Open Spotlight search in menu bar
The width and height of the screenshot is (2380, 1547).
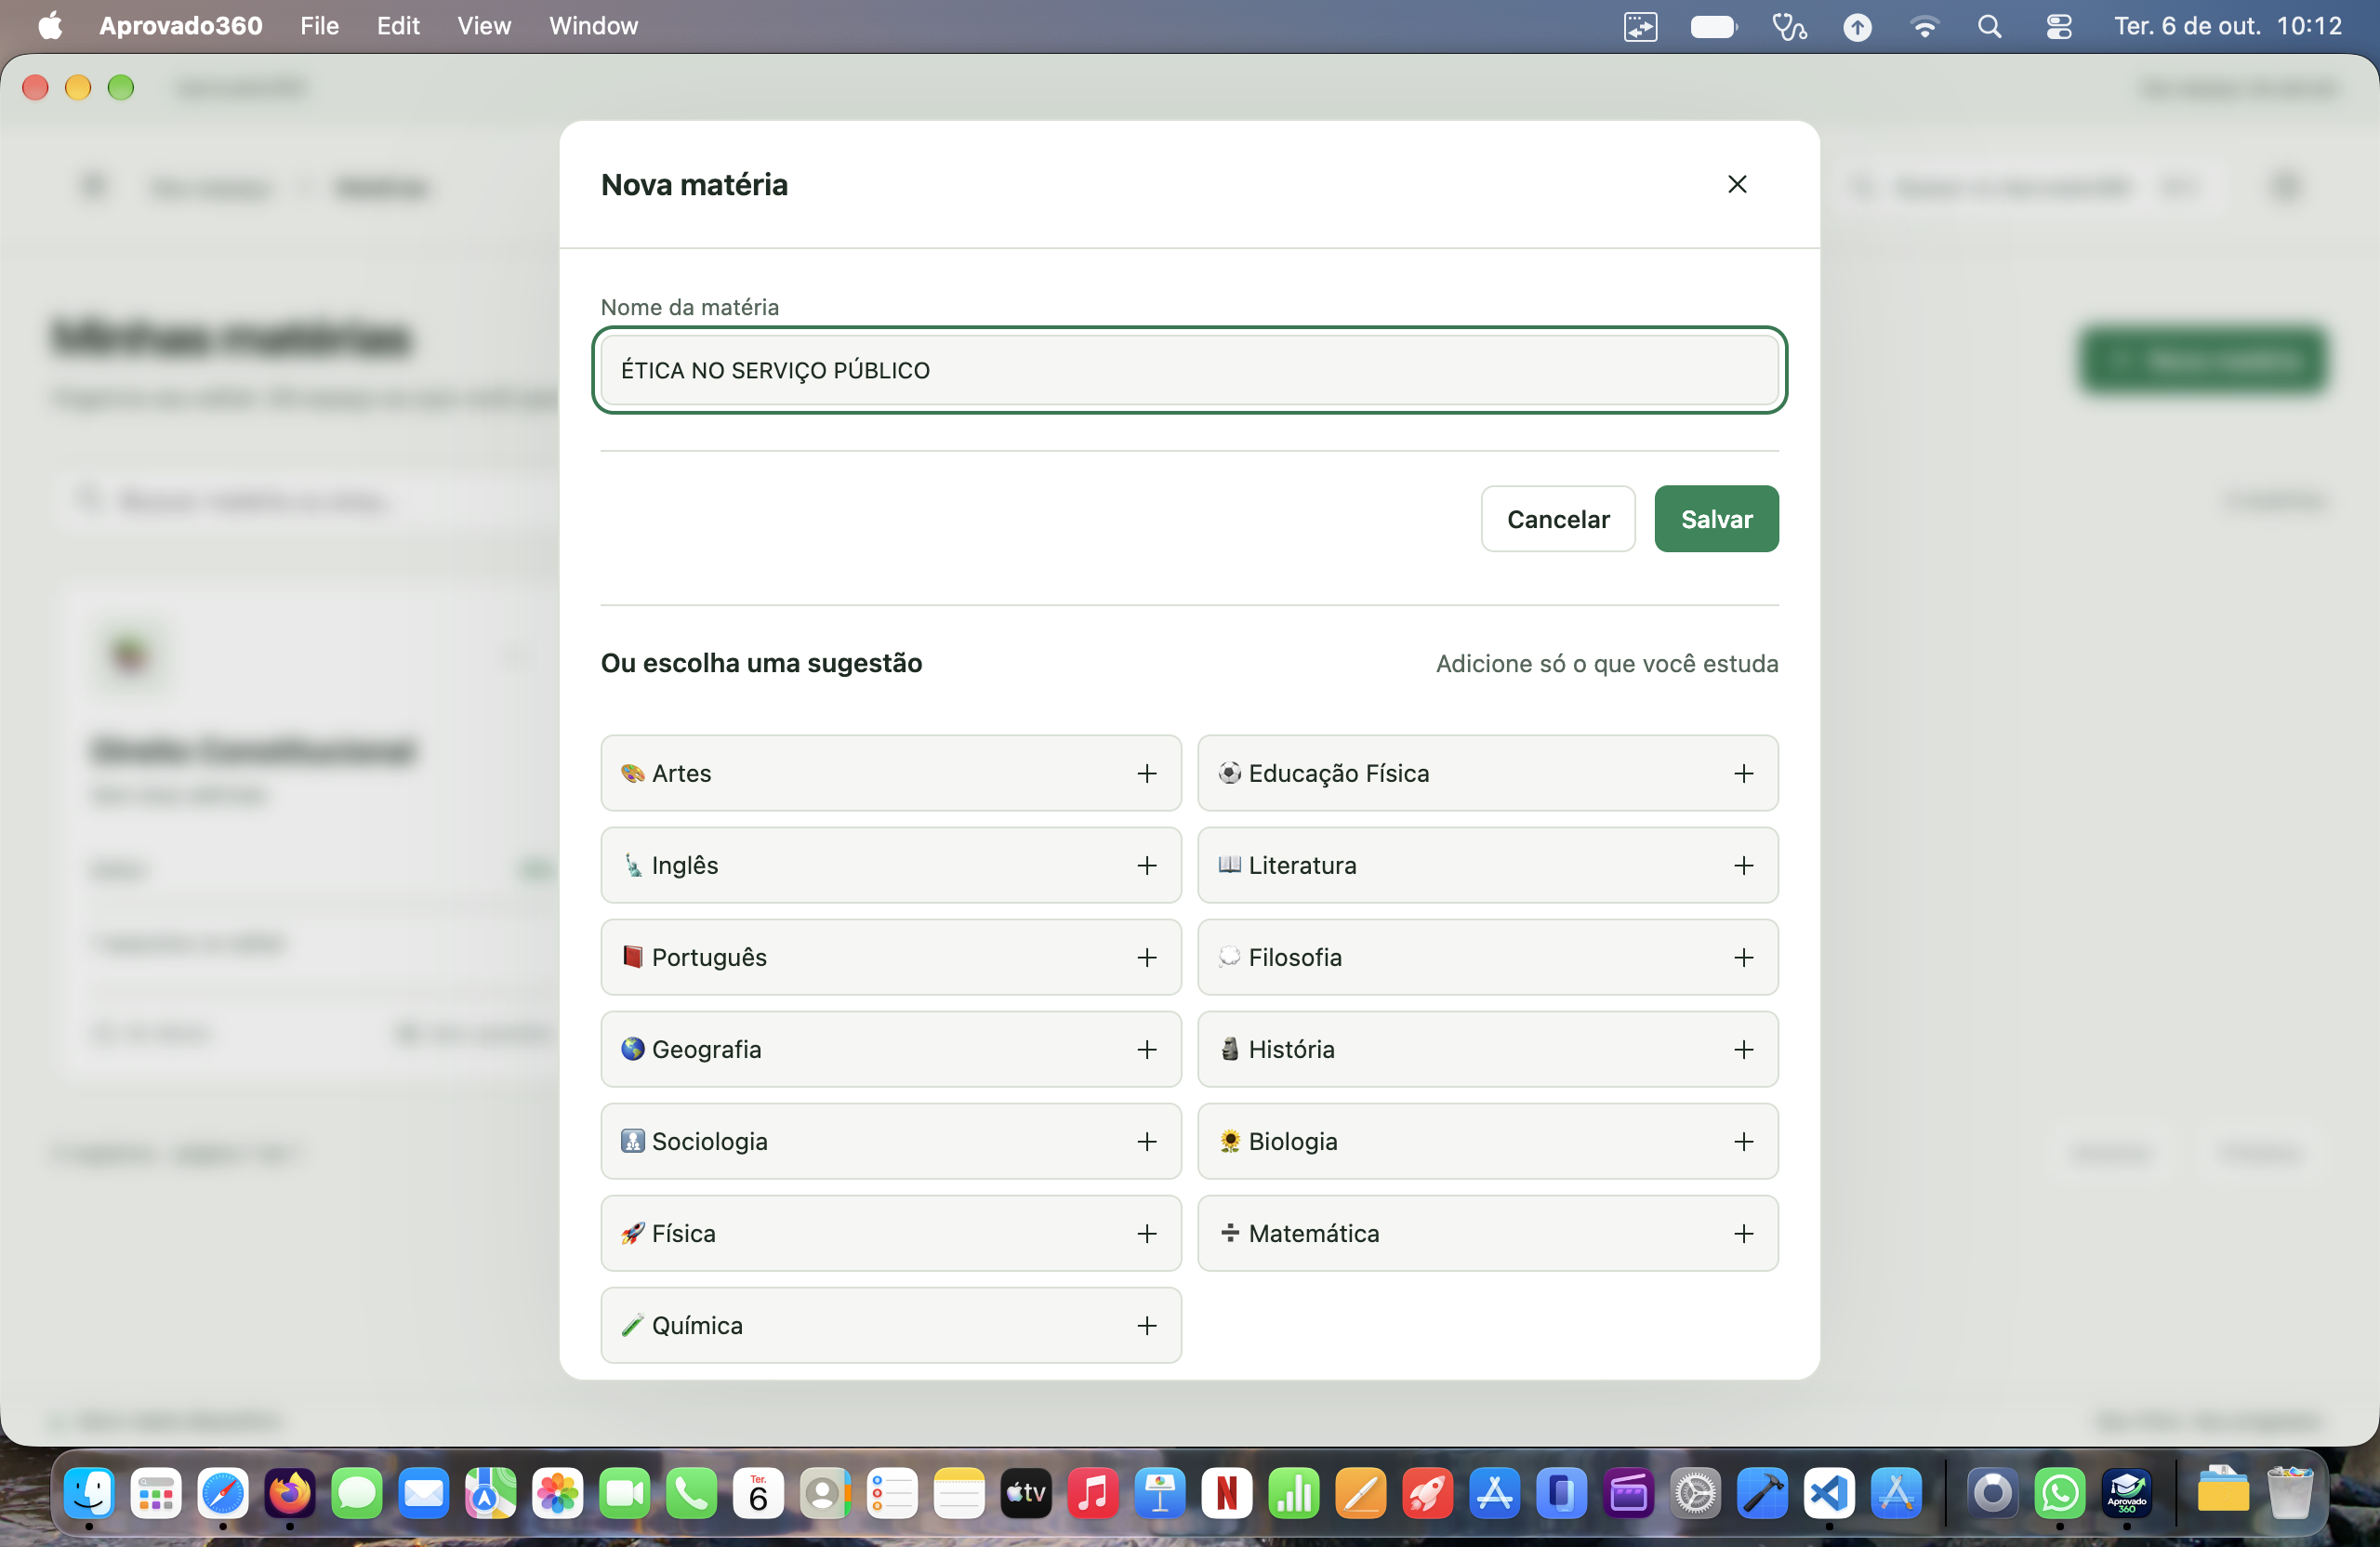click(1990, 26)
